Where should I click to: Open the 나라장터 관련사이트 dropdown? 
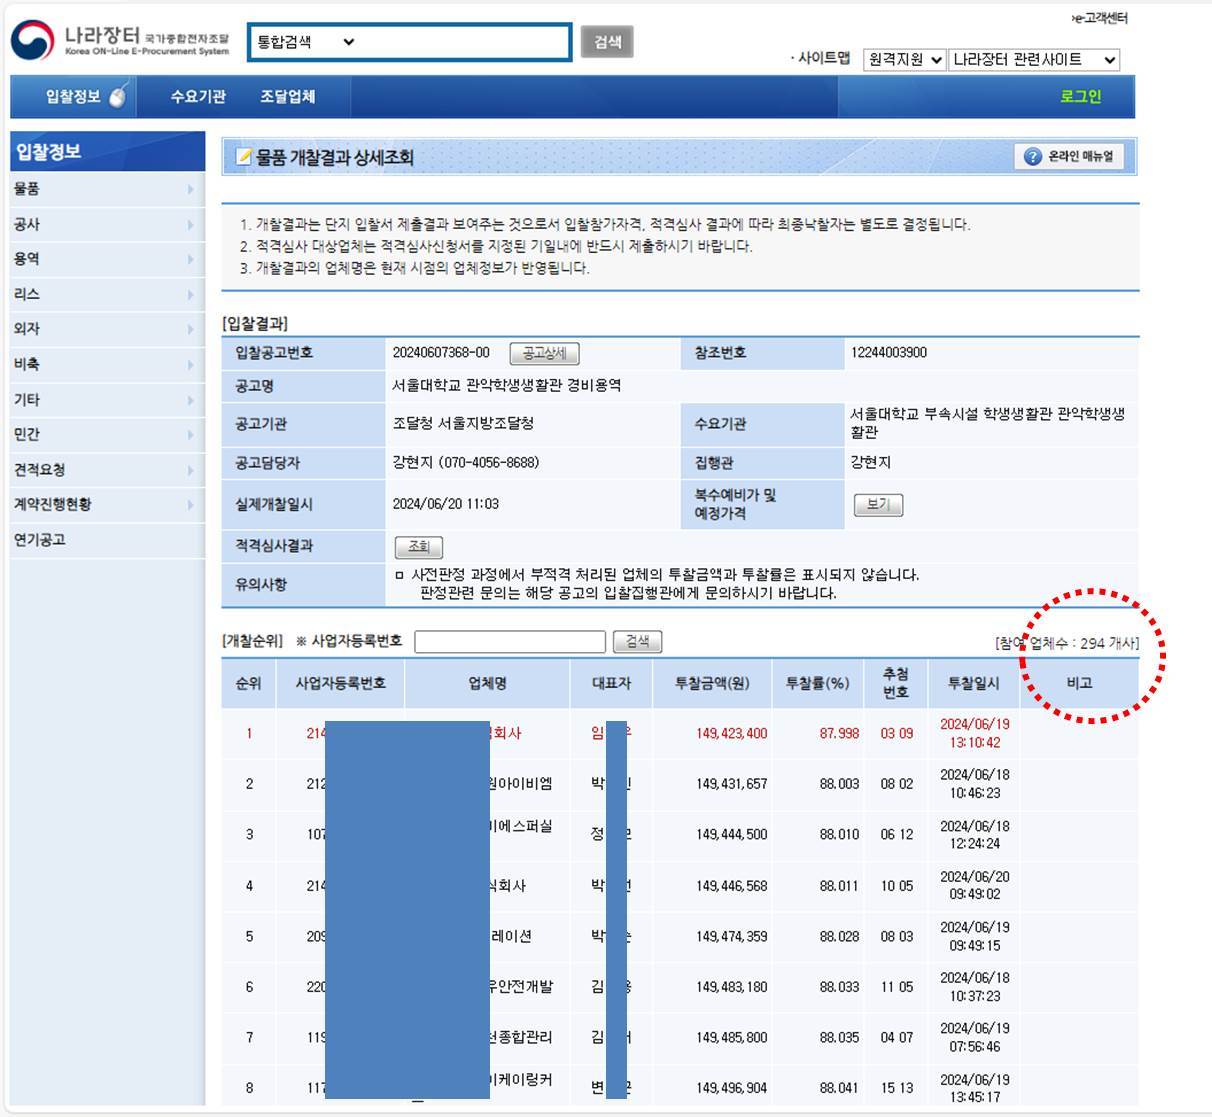pyautogui.click(x=1034, y=60)
